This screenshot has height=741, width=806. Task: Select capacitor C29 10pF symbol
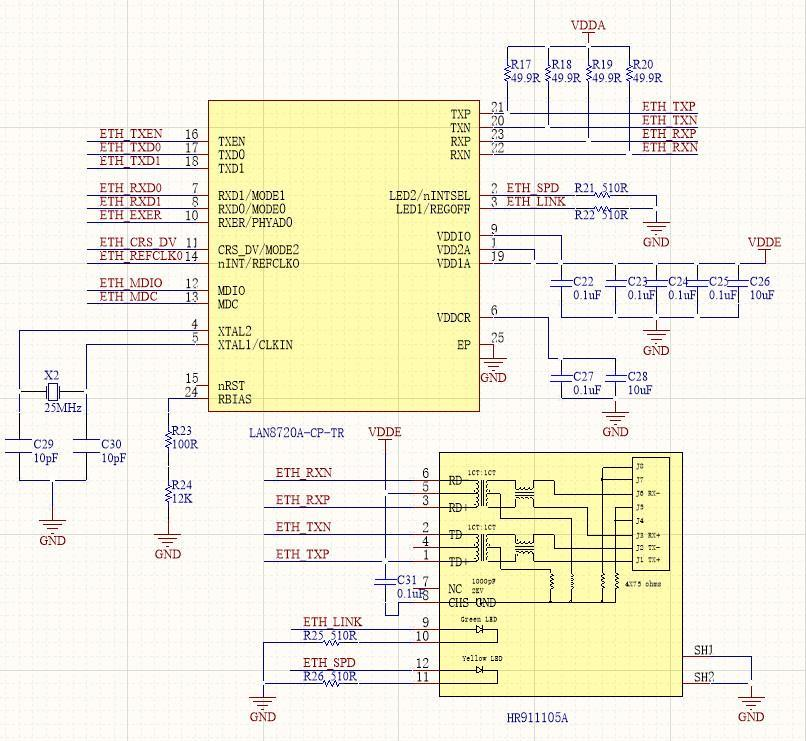click(19, 446)
